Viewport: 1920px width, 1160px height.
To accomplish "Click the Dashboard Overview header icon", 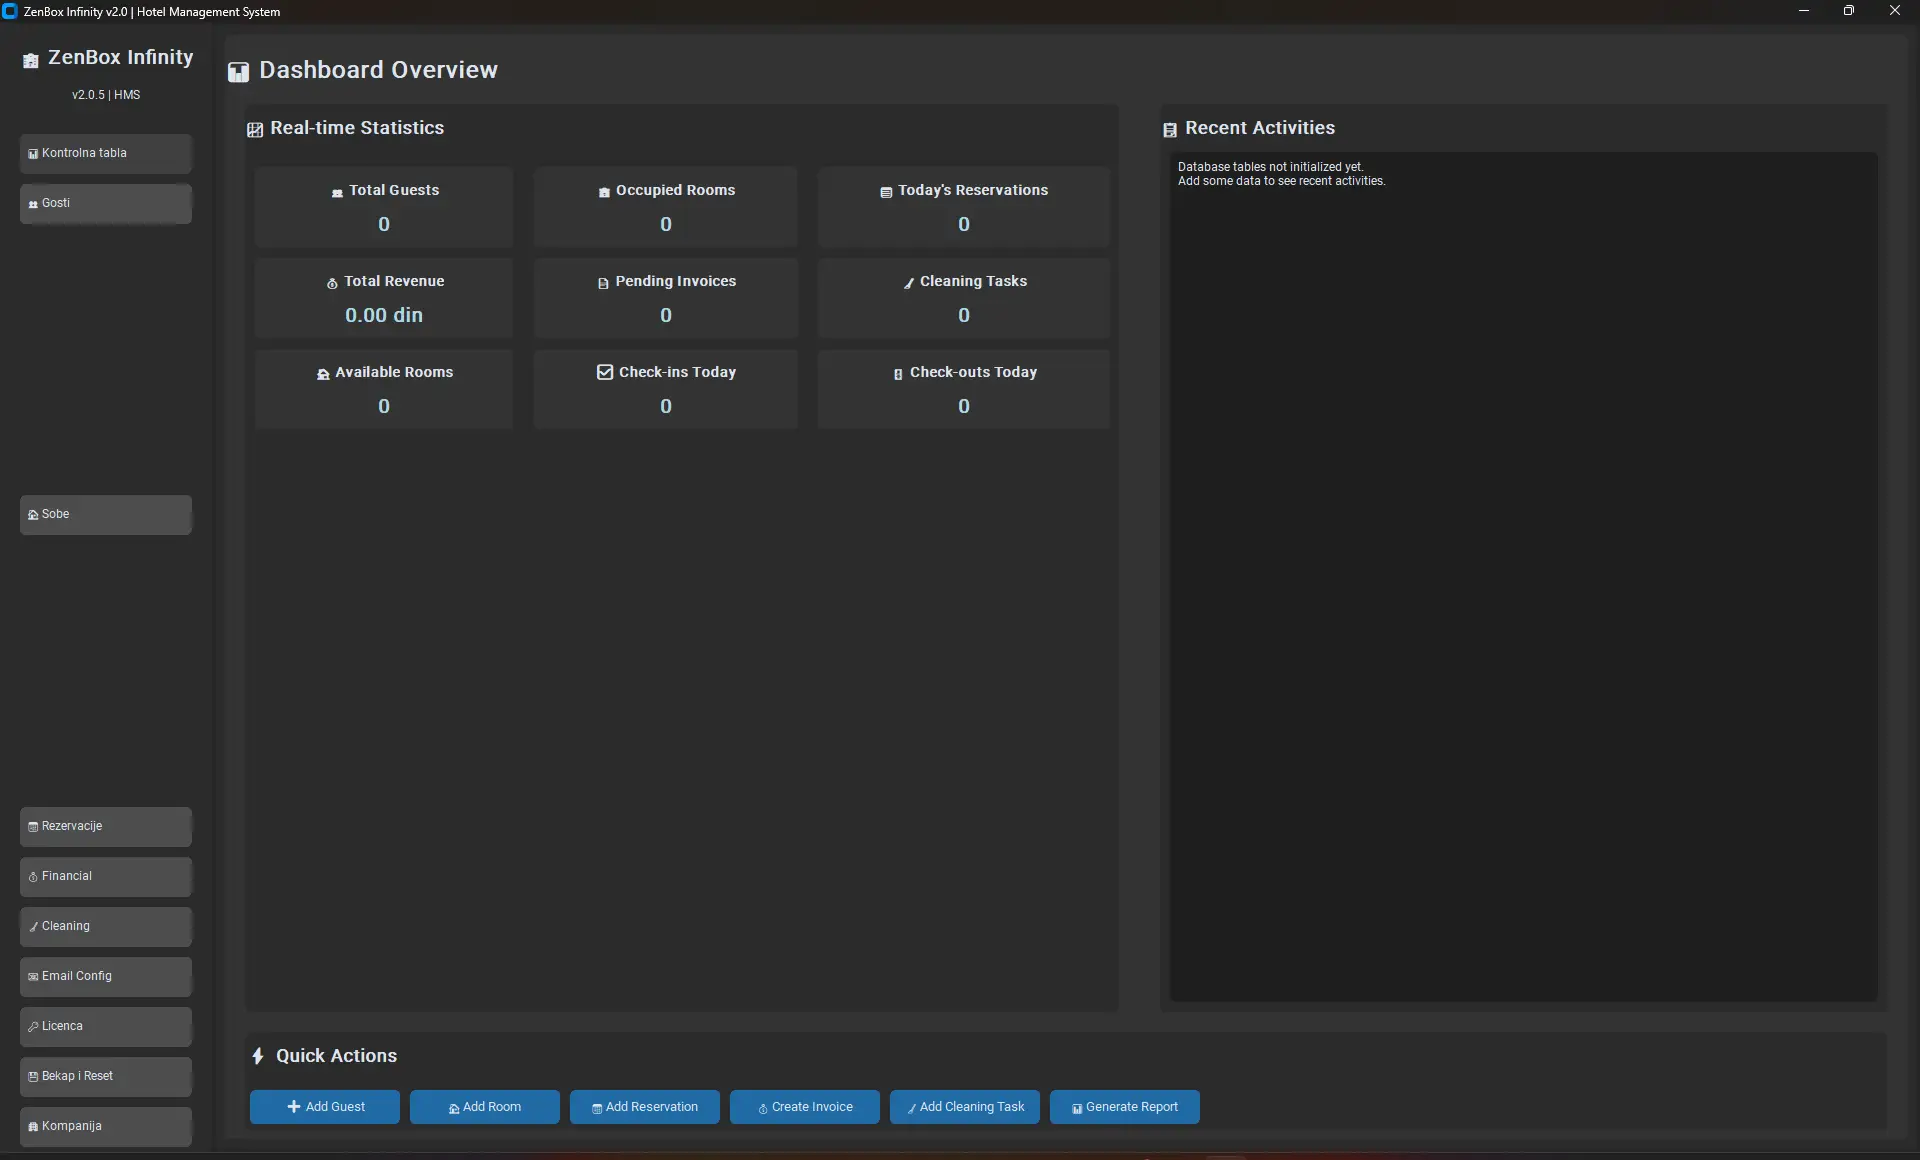I will tap(238, 72).
